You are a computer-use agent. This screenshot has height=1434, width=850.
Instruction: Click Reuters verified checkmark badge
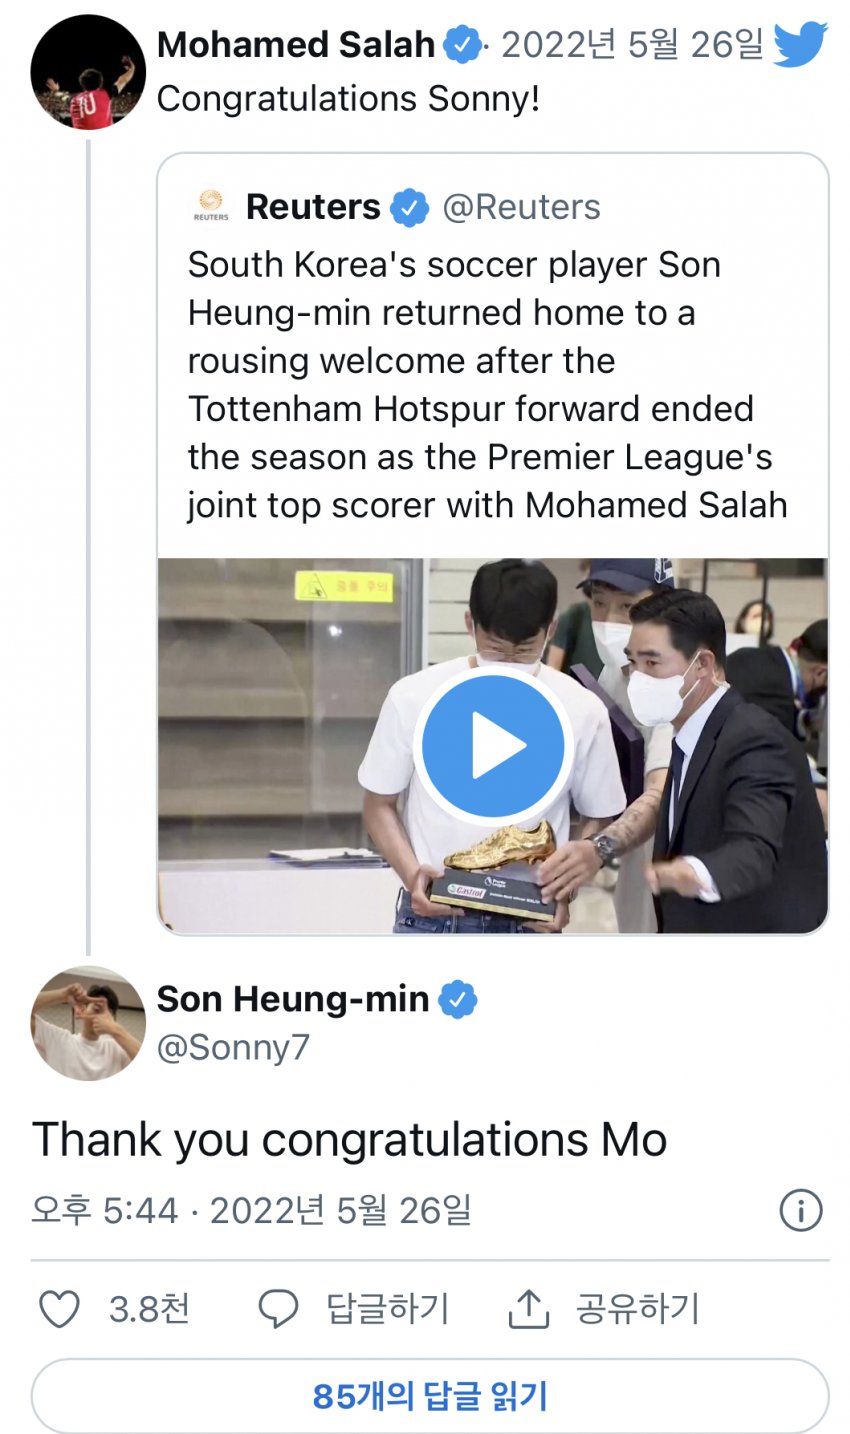coord(409,207)
